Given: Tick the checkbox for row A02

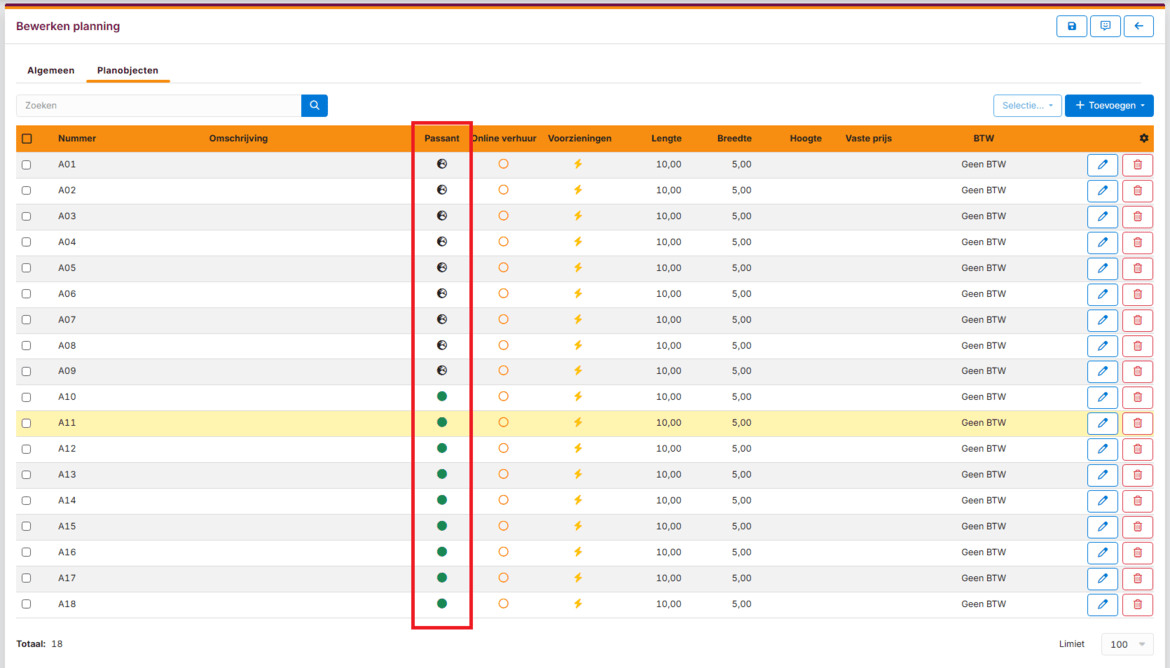Looking at the screenshot, I should pos(27,190).
